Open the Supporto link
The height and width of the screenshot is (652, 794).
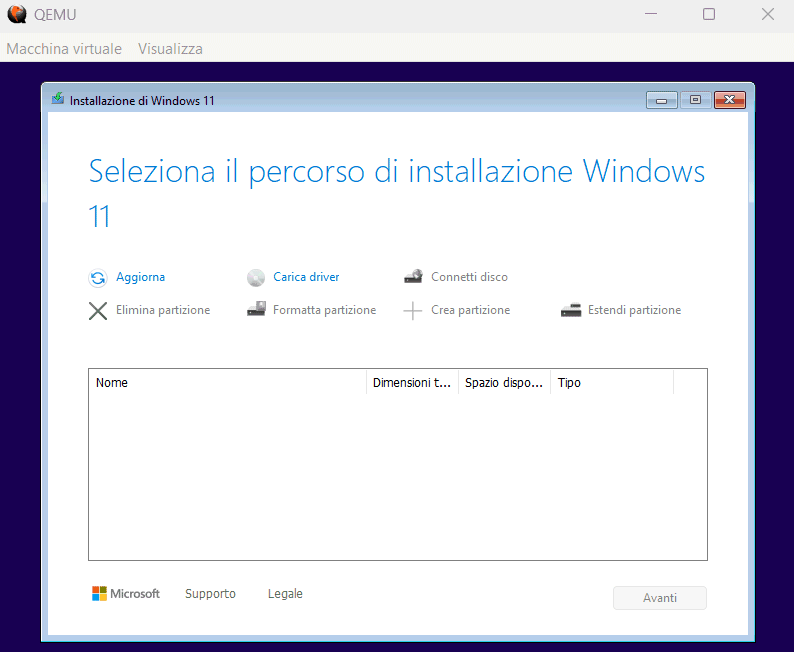(x=210, y=593)
